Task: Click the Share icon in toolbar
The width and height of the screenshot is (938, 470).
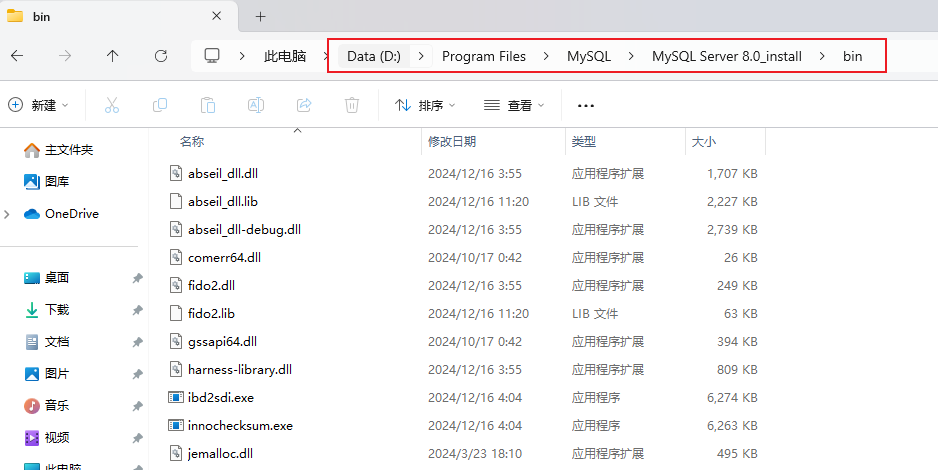Action: pyautogui.click(x=304, y=105)
